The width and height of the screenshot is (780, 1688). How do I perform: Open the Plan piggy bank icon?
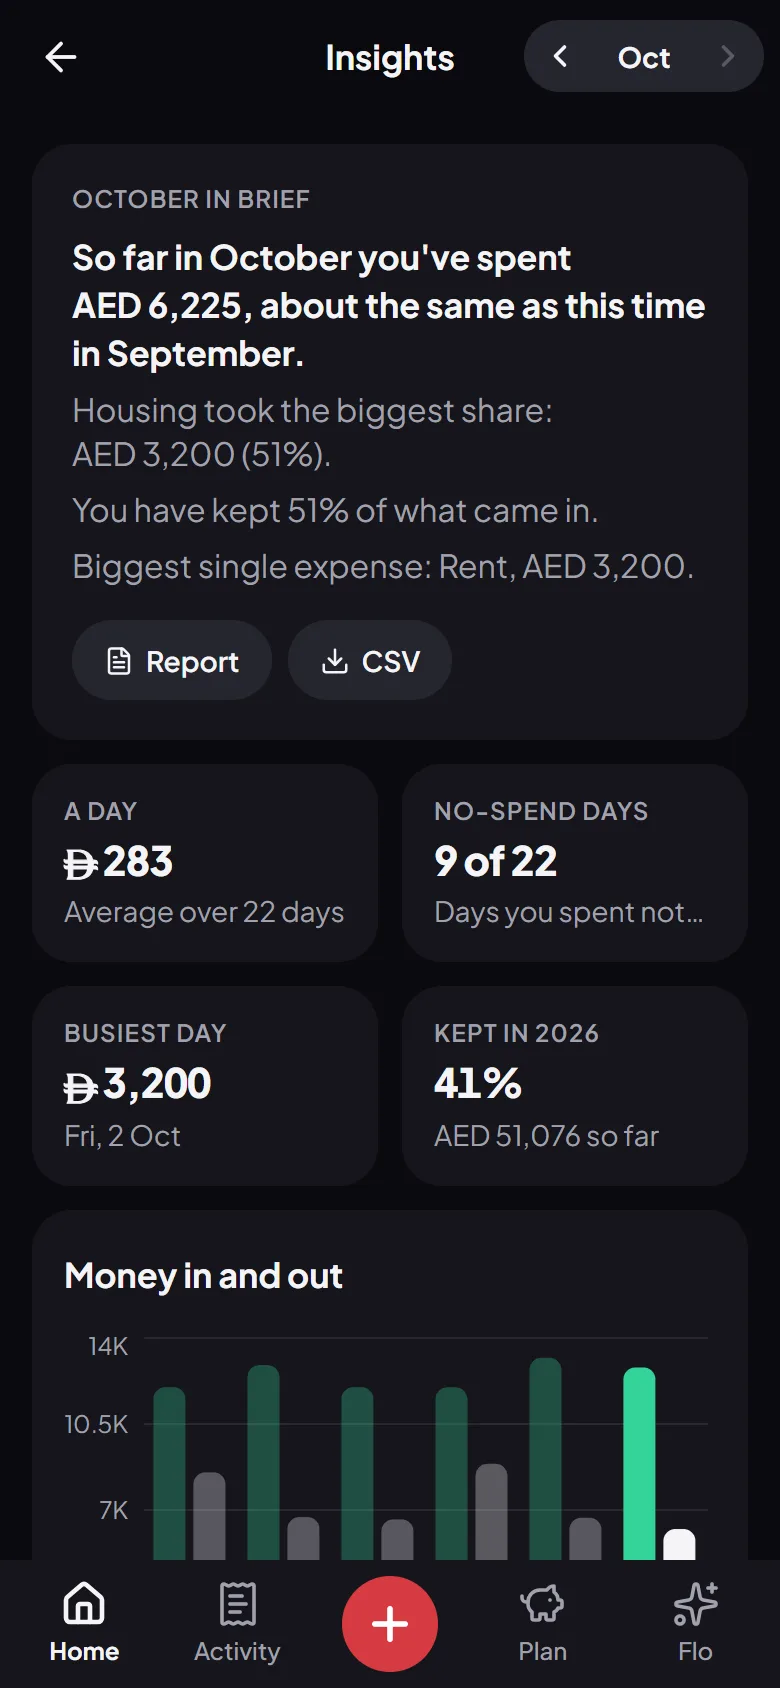pos(542,1604)
